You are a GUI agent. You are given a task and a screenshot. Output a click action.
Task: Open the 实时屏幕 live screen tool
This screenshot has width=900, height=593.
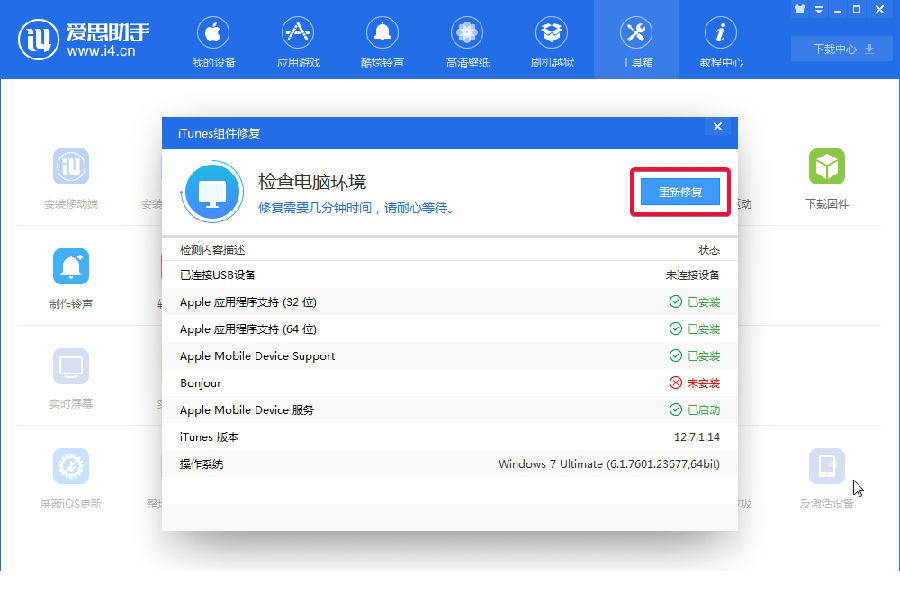click(x=71, y=379)
